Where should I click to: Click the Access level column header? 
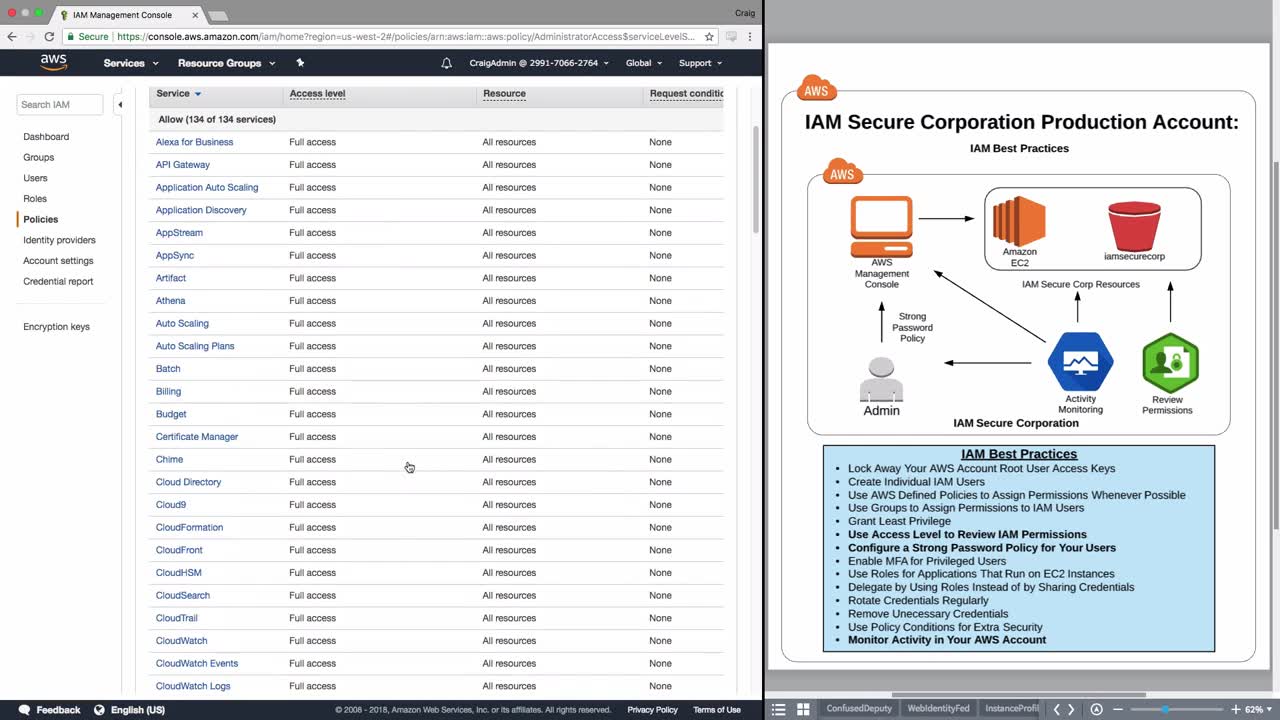coord(317,94)
